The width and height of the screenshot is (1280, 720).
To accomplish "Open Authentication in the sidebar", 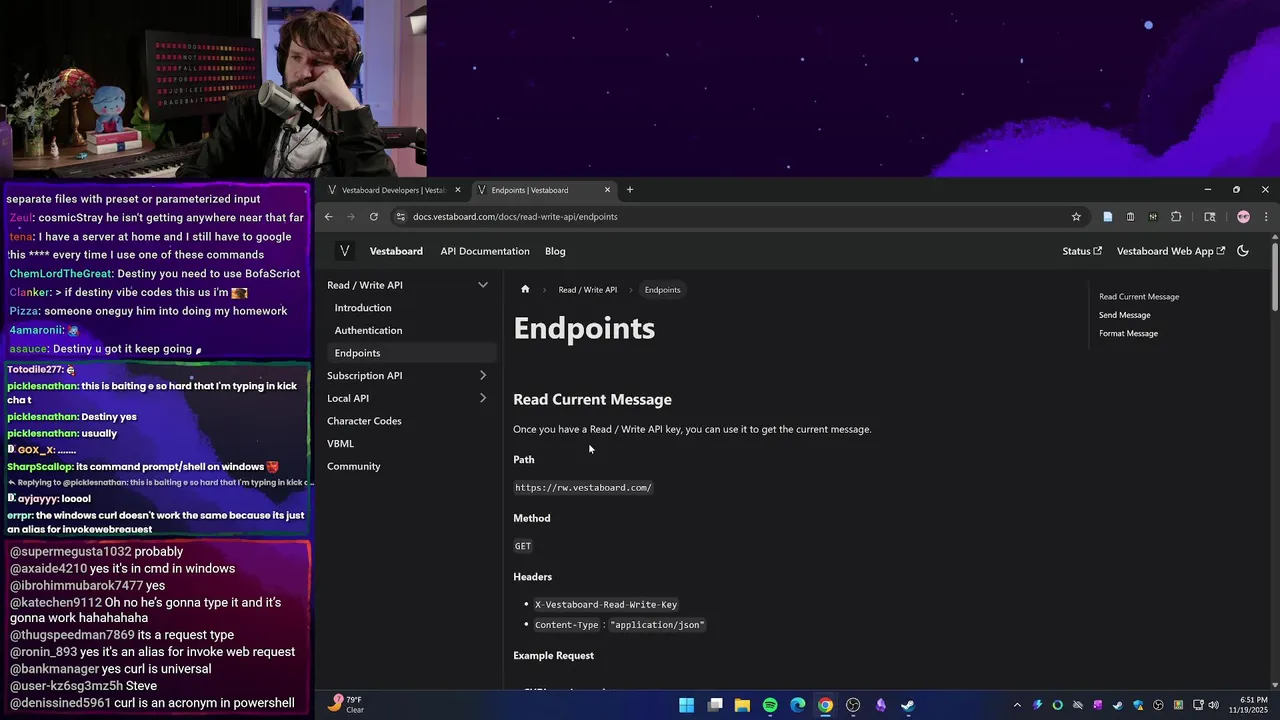I will [x=368, y=330].
